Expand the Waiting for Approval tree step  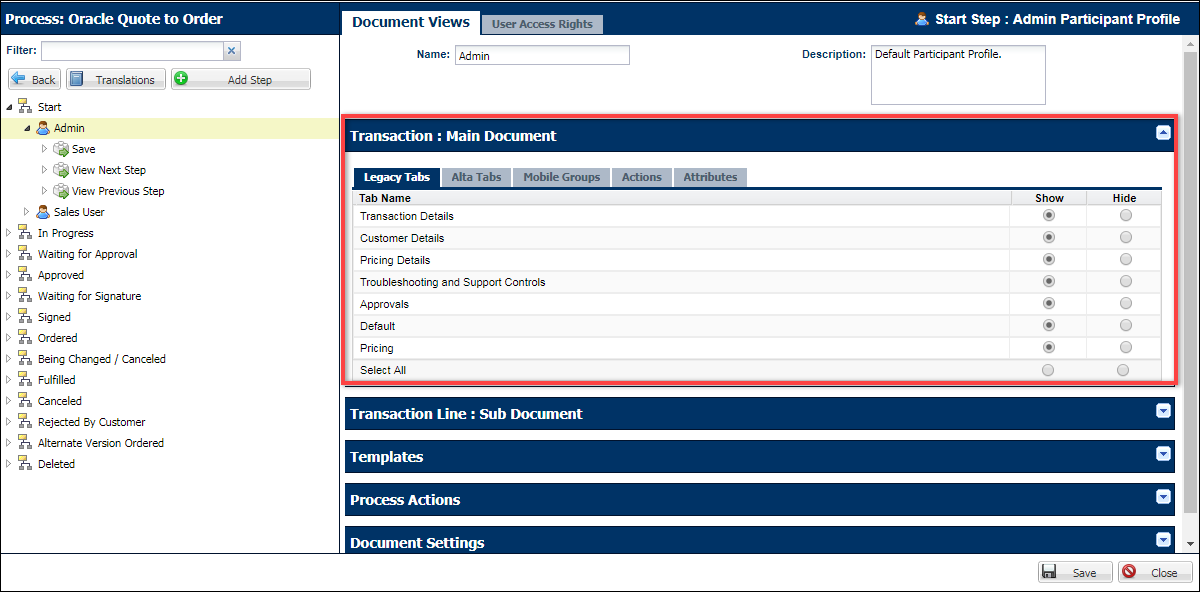click(x=8, y=253)
